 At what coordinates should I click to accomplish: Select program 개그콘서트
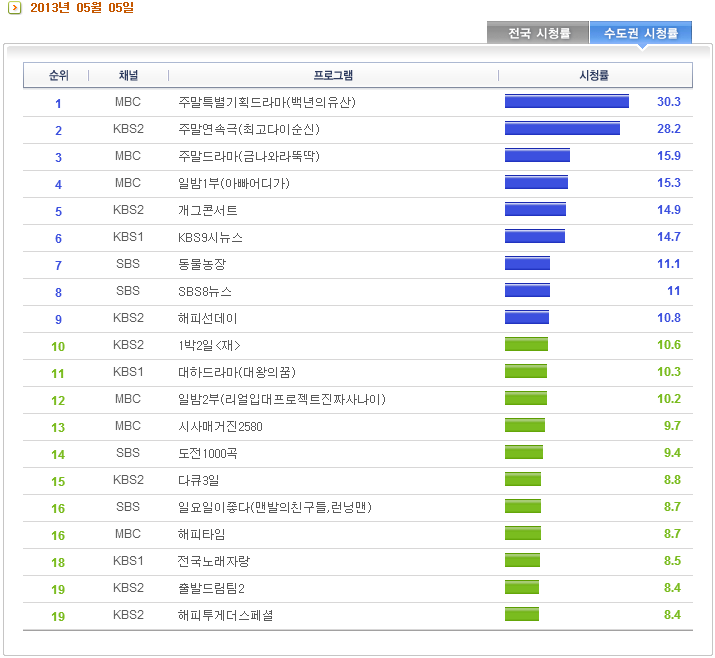pos(208,210)
